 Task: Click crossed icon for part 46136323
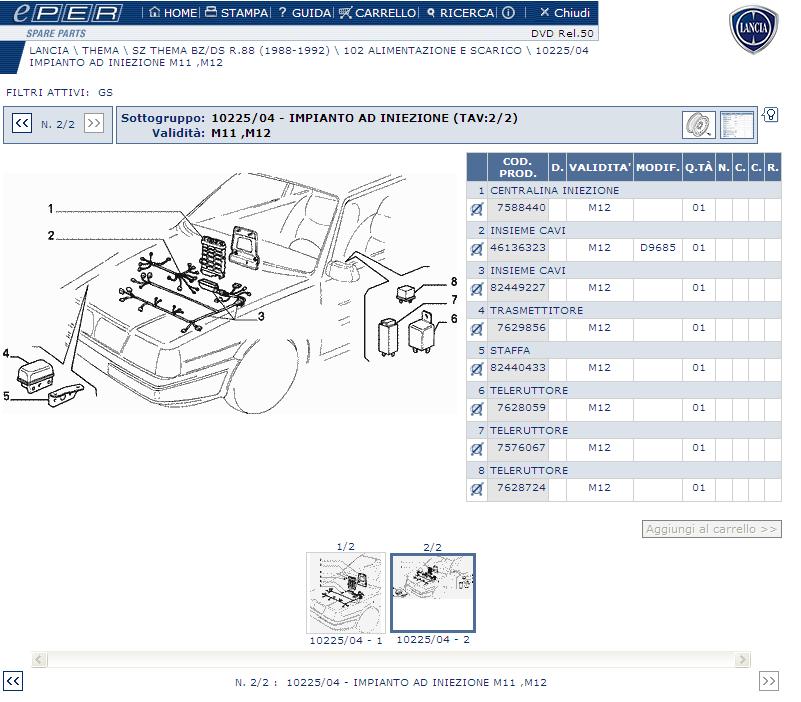click(476, 249)
